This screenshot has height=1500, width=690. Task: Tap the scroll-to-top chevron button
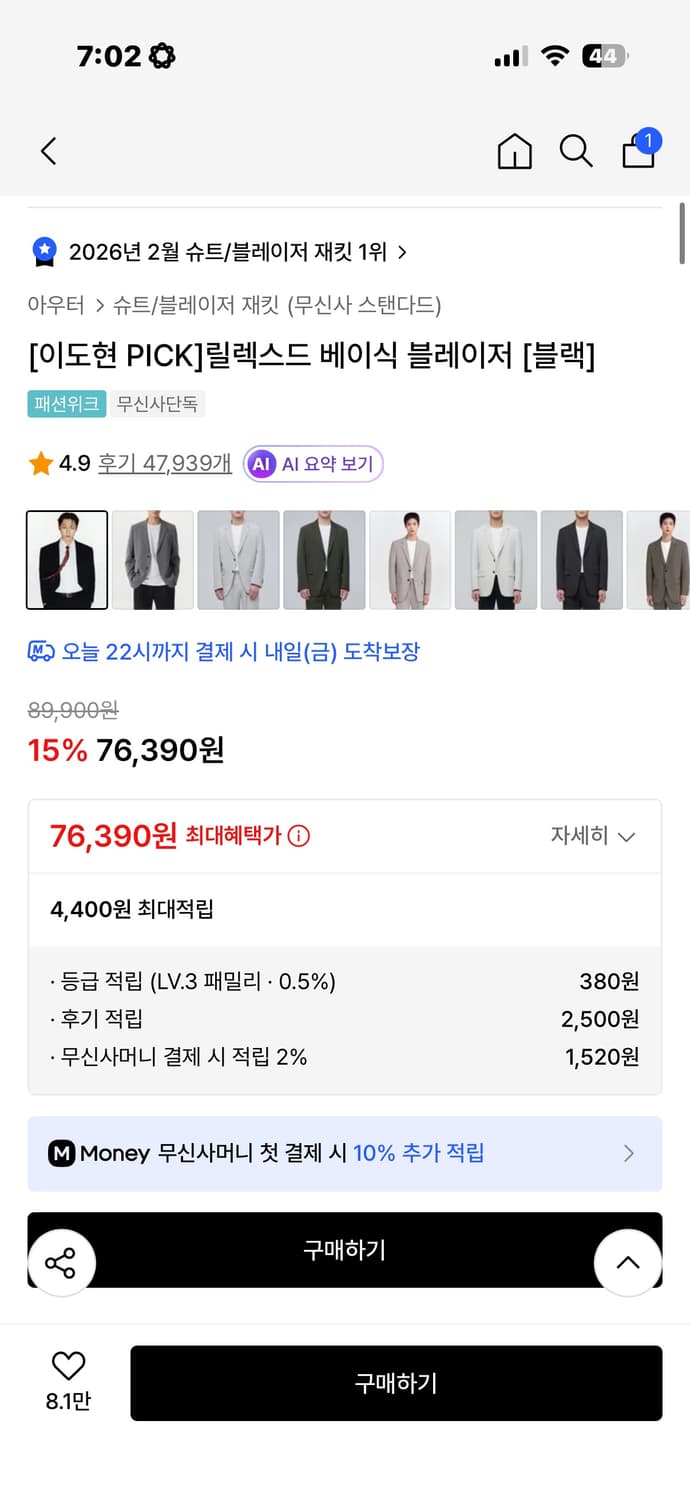(x=628, y=1263)
